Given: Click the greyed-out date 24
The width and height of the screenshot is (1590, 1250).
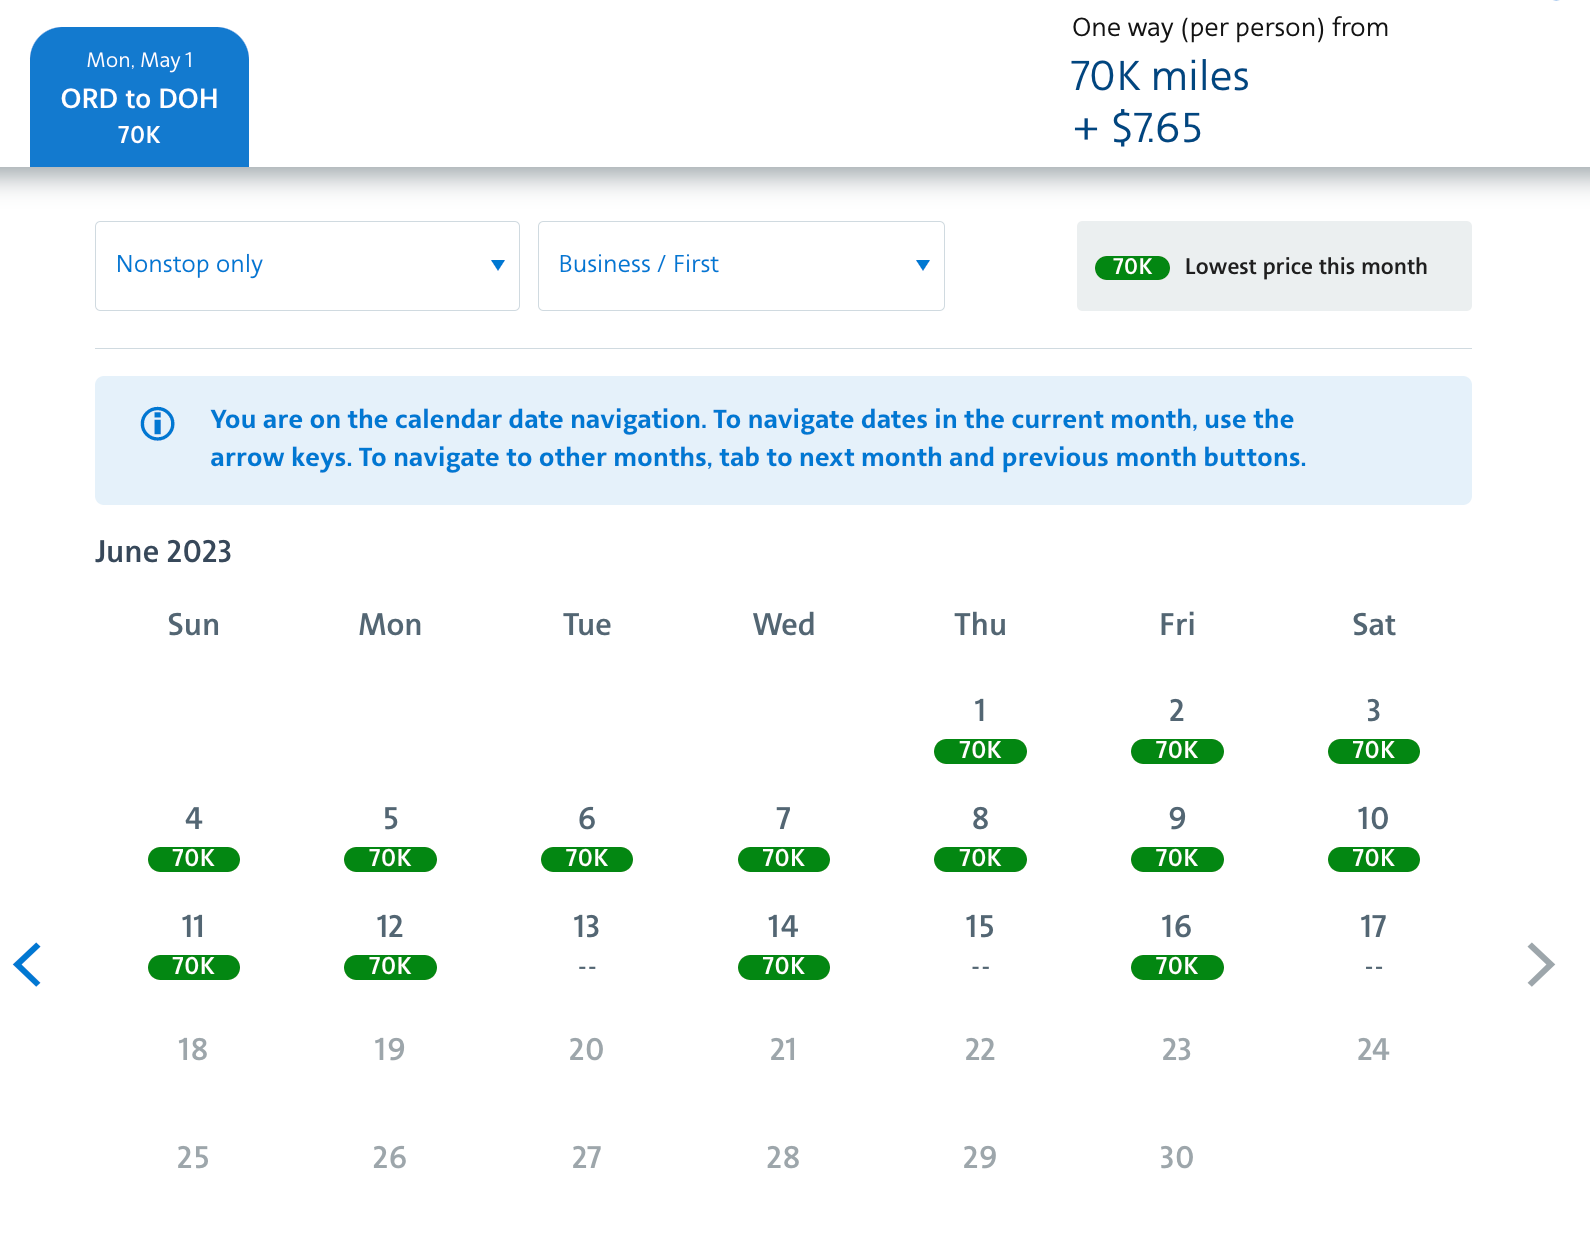Looking at the screenshot, I should (x=1373, y=1049).
